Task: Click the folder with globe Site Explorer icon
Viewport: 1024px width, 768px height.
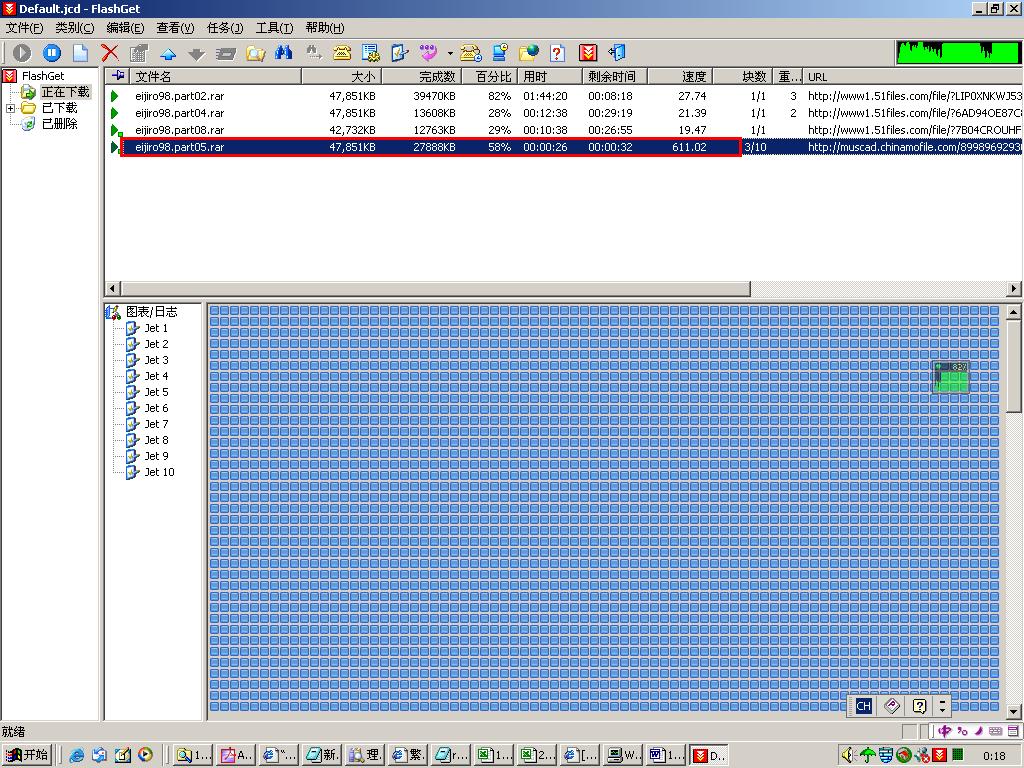Action: tap(529, 53)
